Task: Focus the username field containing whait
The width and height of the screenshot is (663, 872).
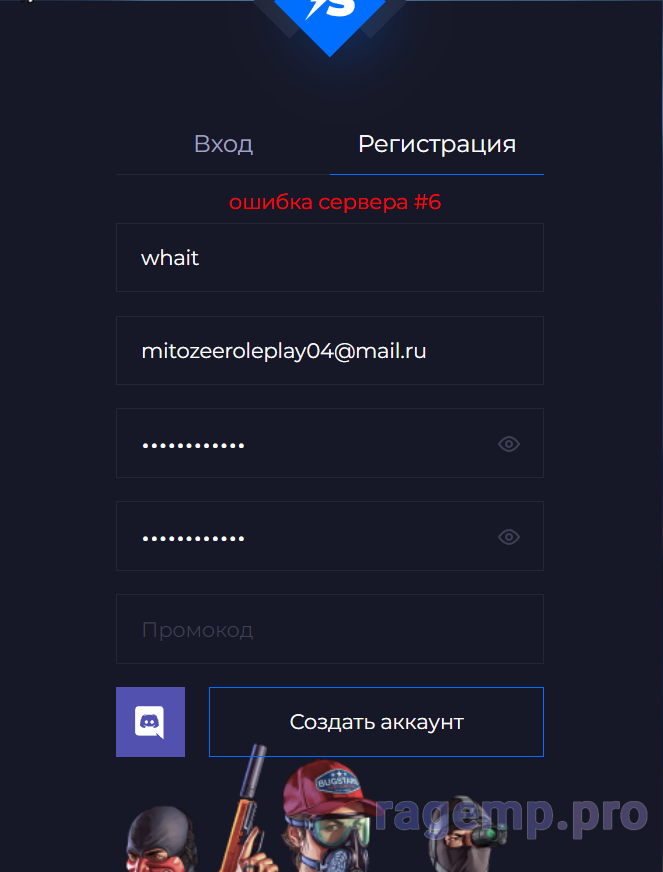Action: coord(329,258)
